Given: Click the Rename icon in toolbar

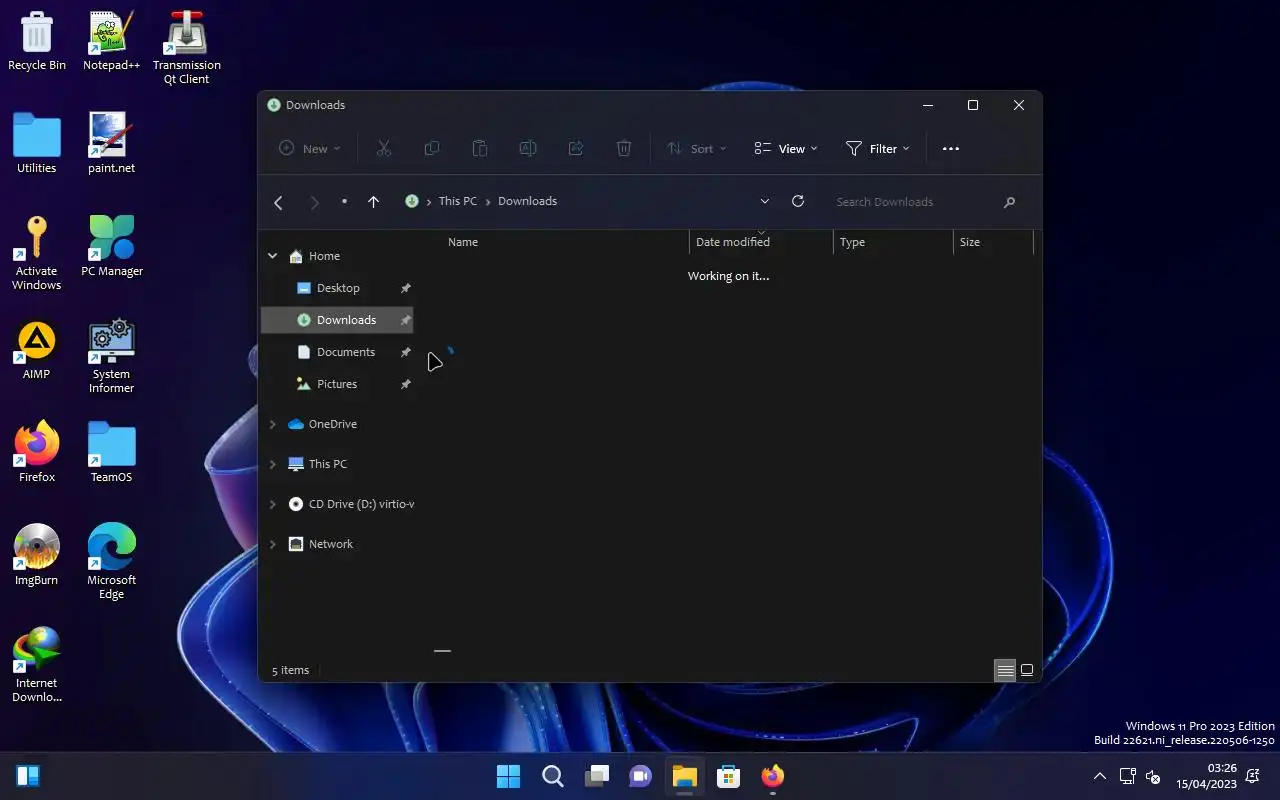Looking at the screenshot, I should point(528,148).
